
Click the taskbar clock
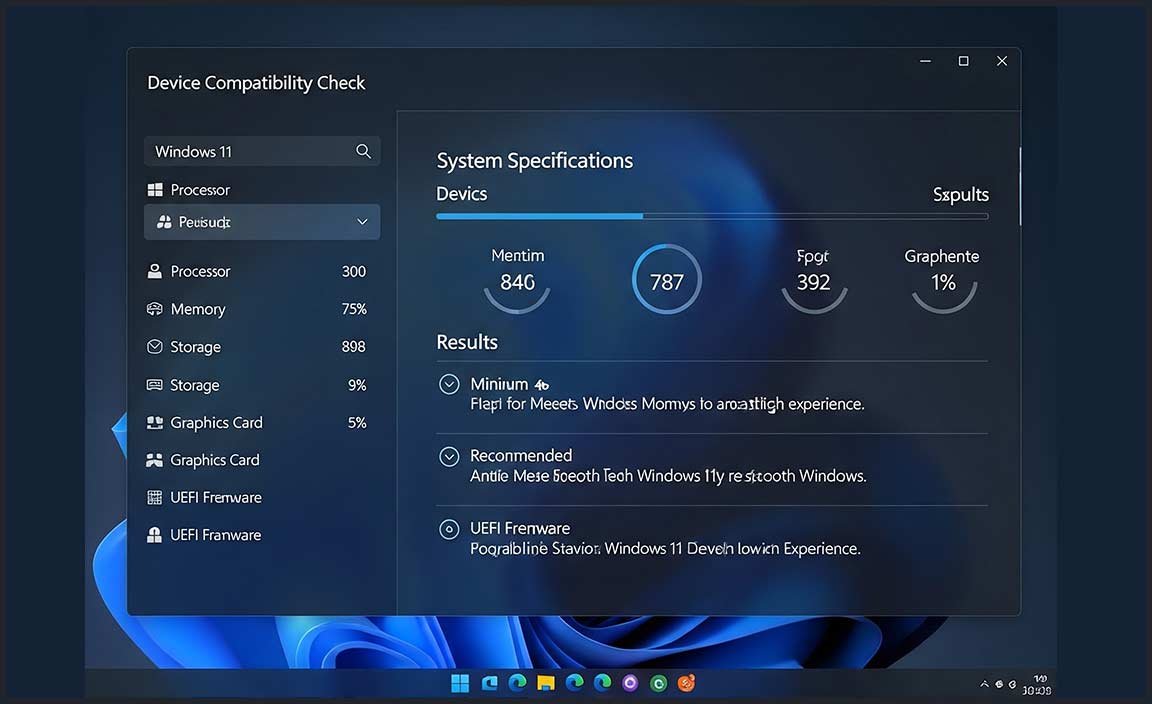click(1037, 685)
